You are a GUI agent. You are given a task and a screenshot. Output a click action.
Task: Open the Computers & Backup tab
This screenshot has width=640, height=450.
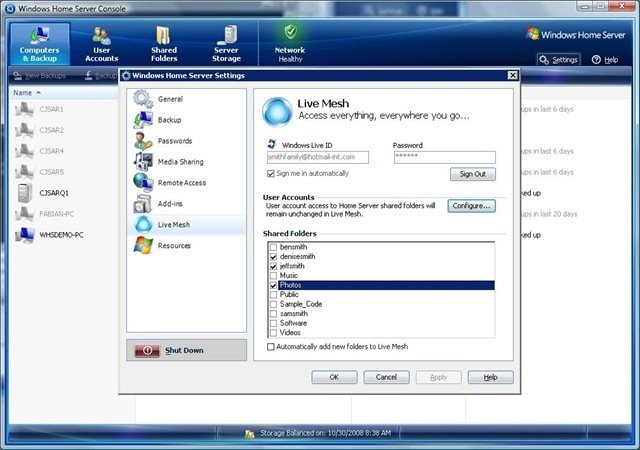tap(40, 44)
